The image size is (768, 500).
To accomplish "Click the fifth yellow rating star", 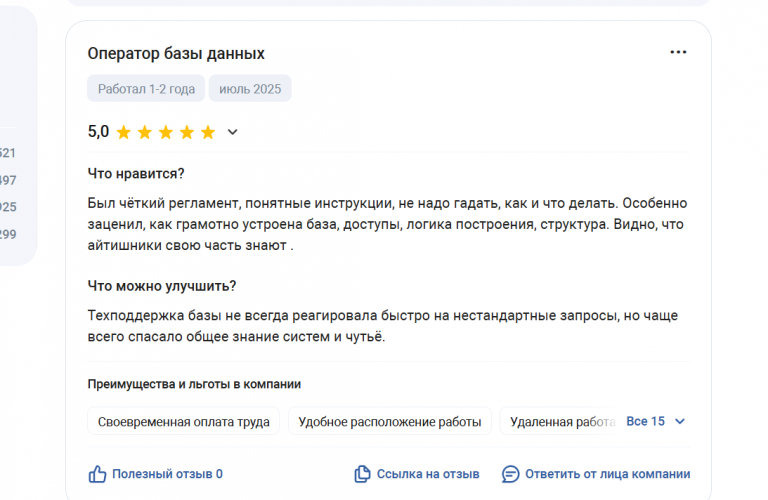I will (208, 132).
